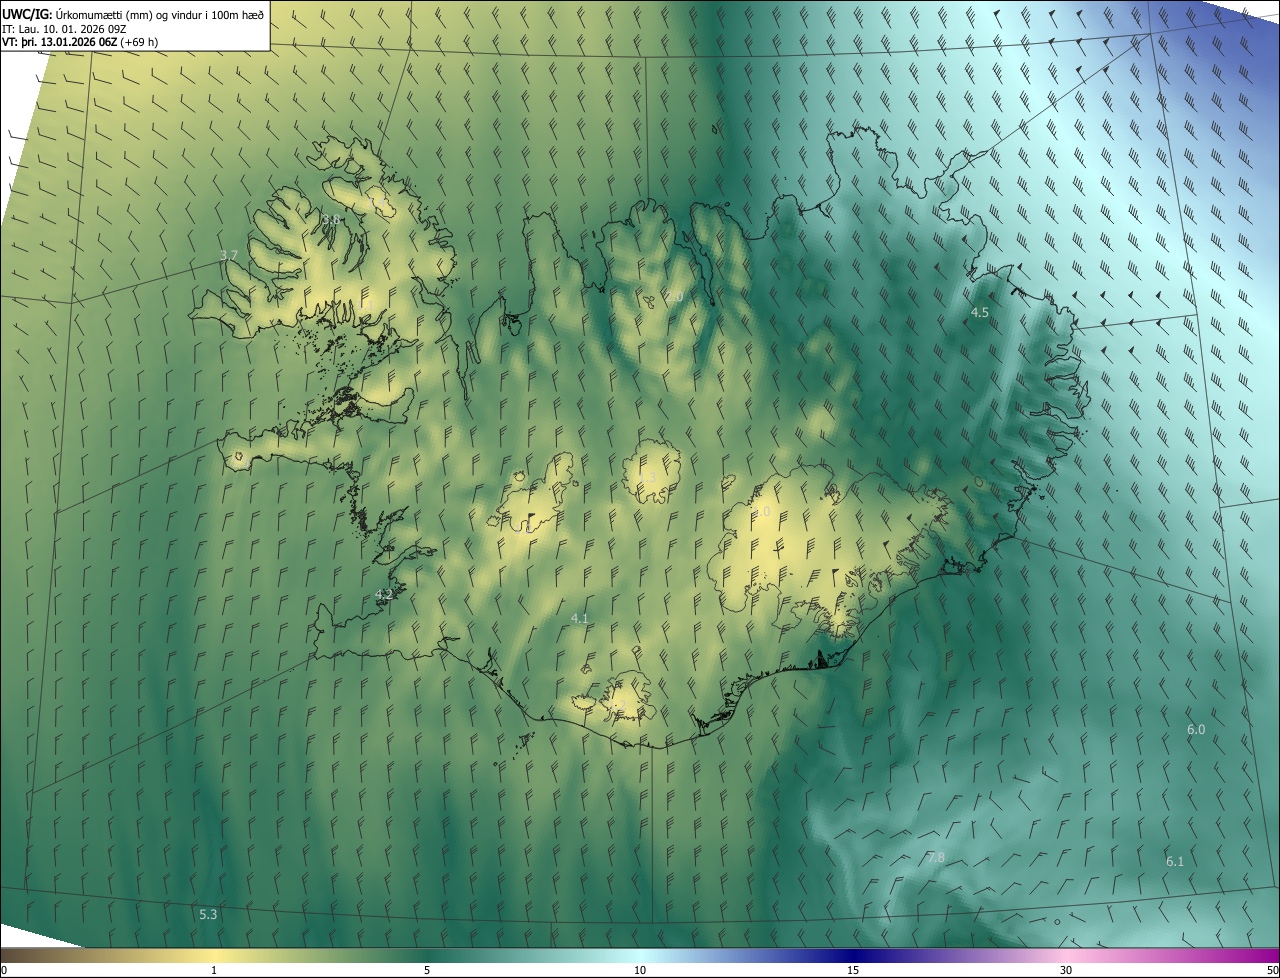
Task: Click the 10 tick on color scale
Action: click(640, 970)
